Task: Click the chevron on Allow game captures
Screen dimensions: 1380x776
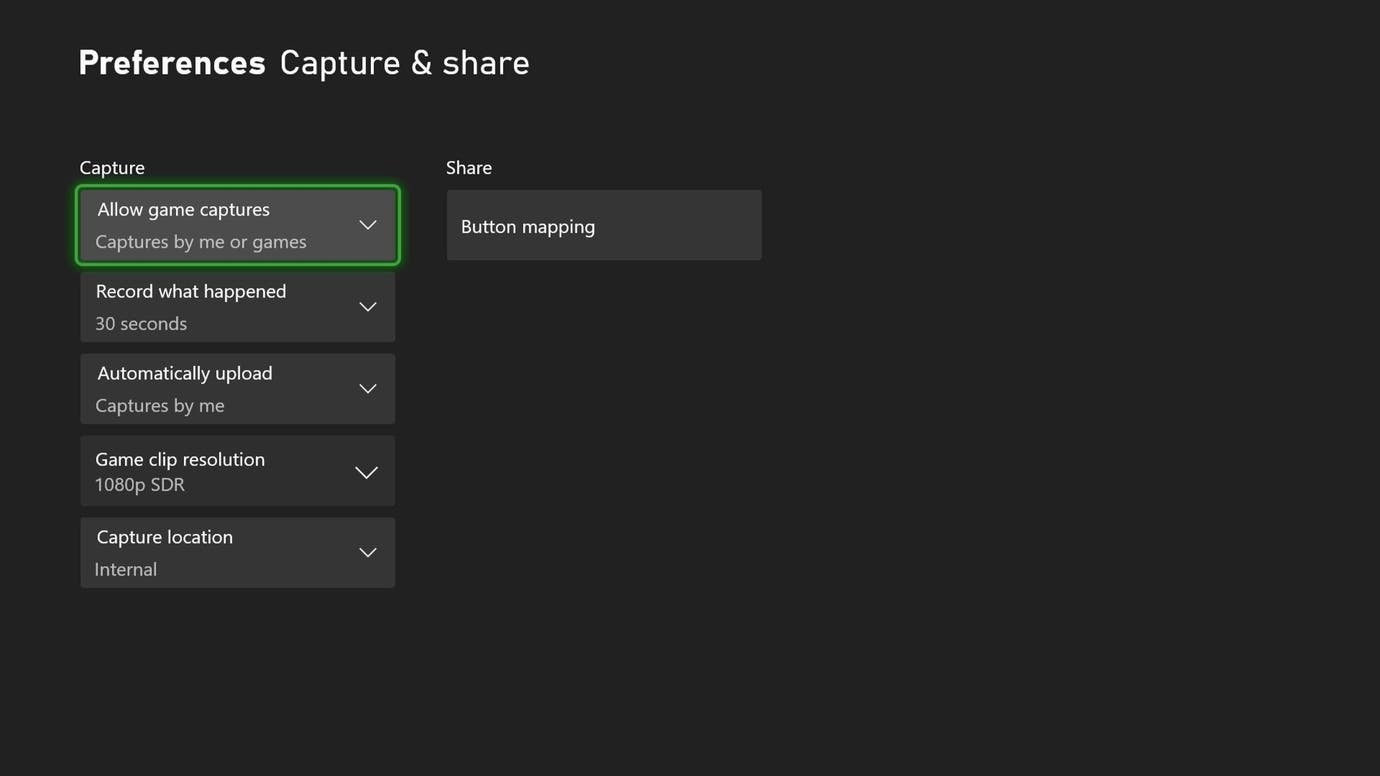Action: point(367,224)
